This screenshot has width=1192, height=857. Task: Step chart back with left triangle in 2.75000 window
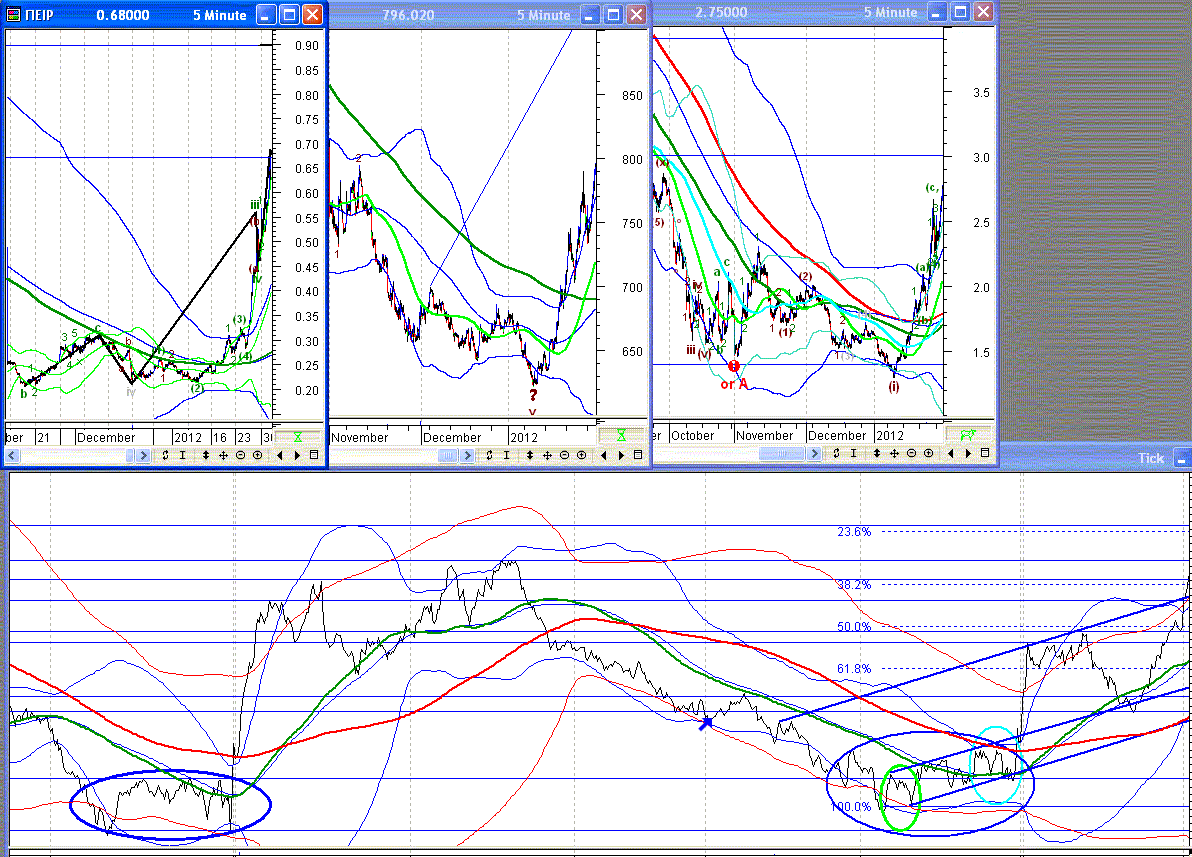(x=950, y=452)
